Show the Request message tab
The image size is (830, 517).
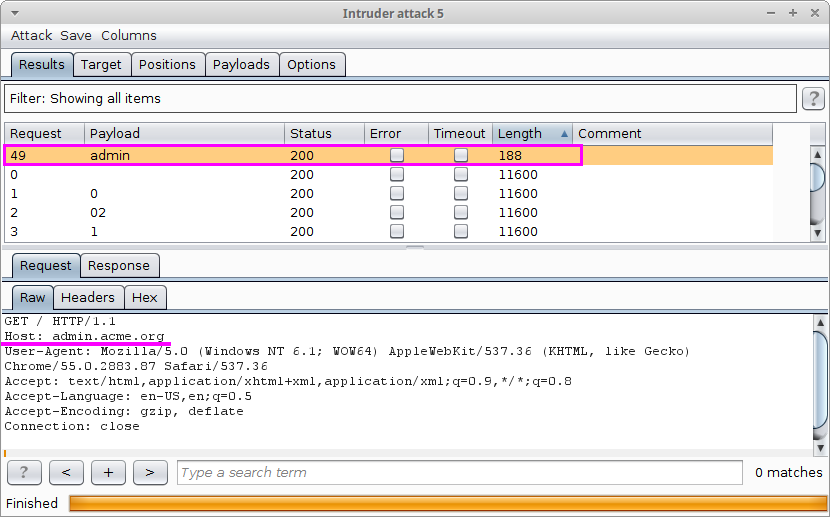[46, 266]
